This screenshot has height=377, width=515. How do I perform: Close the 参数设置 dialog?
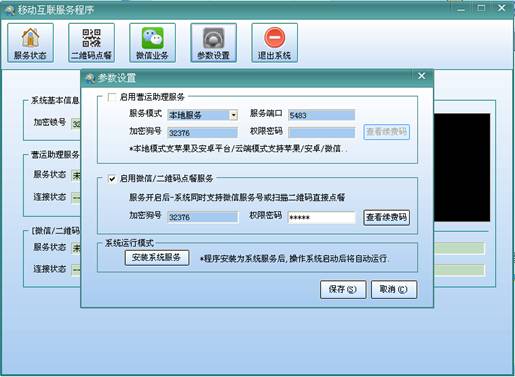click(x=422, y=76)
